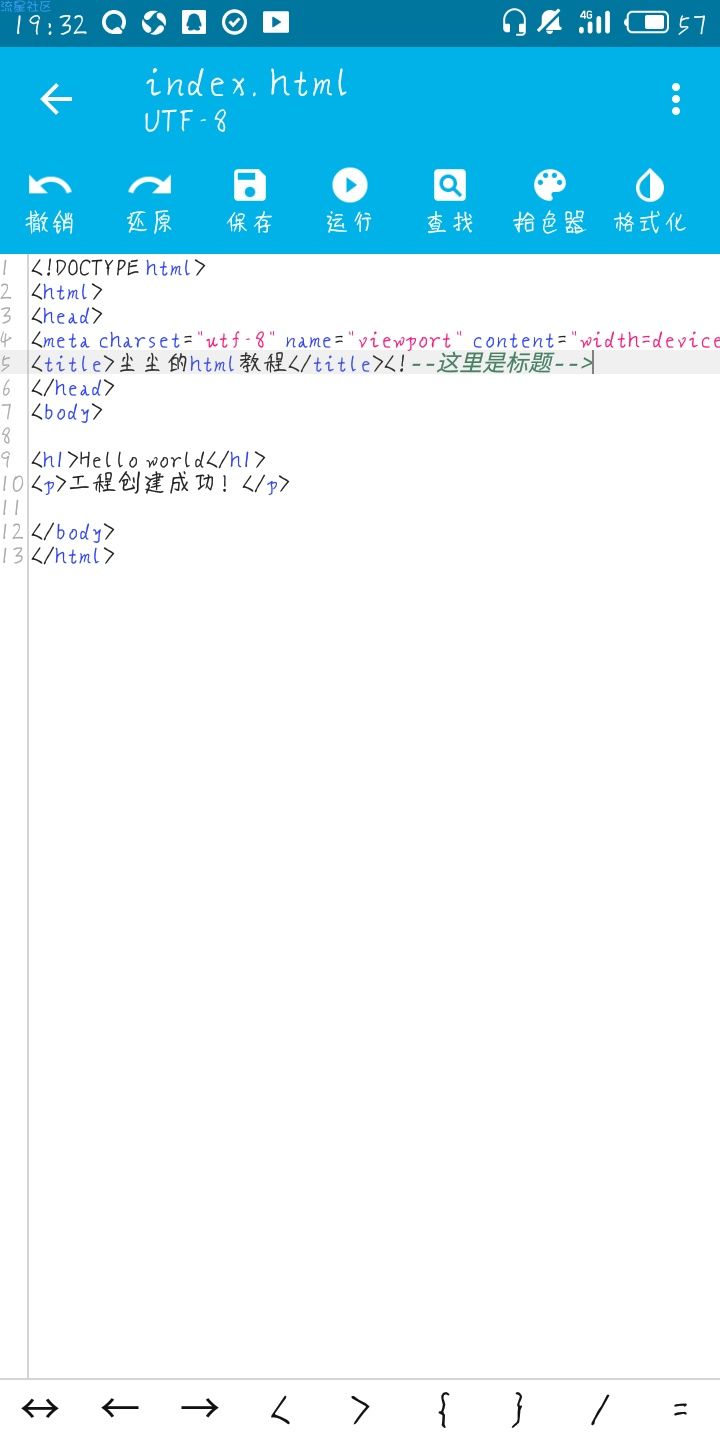720x1440 pixels.
Task: Tap the back arrow beside index.html
Action: point(56,99)
